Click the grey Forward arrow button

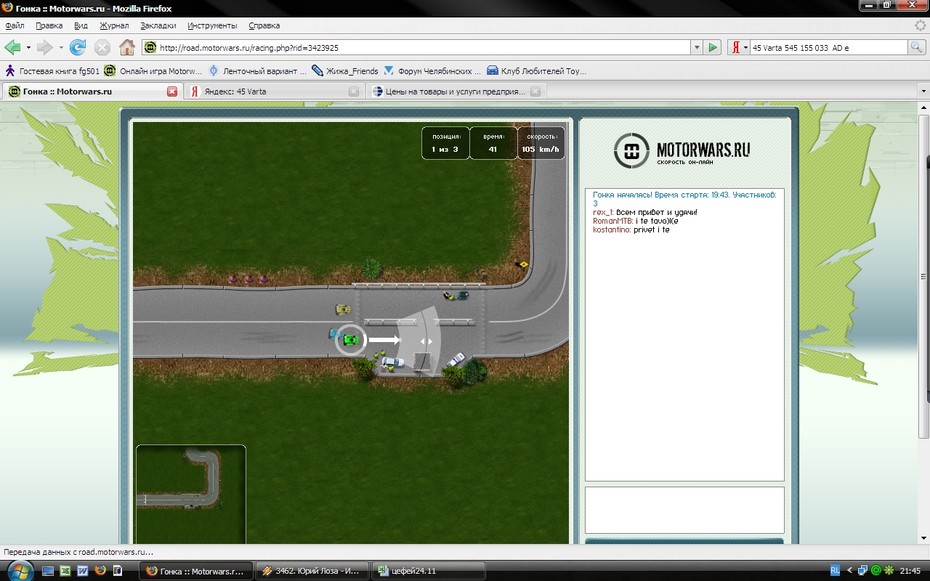[x=44, y=47]
